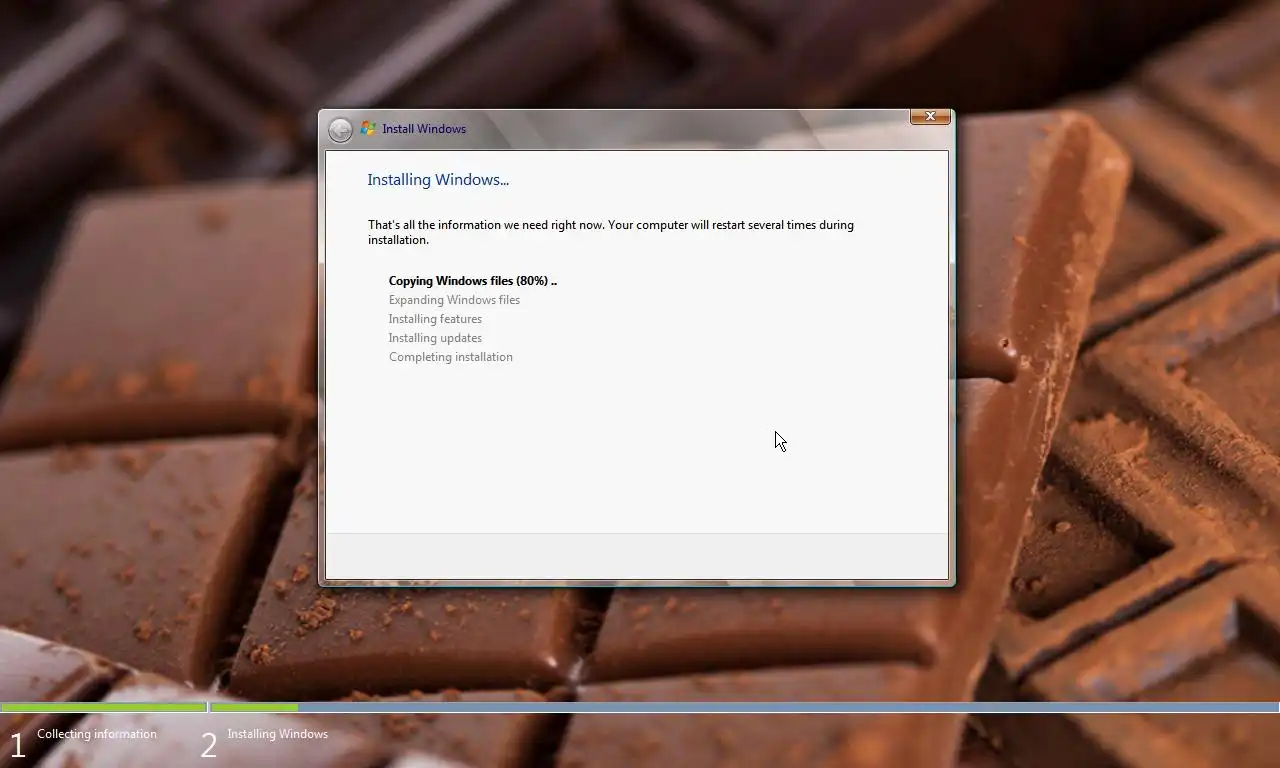Click the 'That's all the information' paragraph
This screenshot has height=768, width=1280.
(x=611, y=232)
